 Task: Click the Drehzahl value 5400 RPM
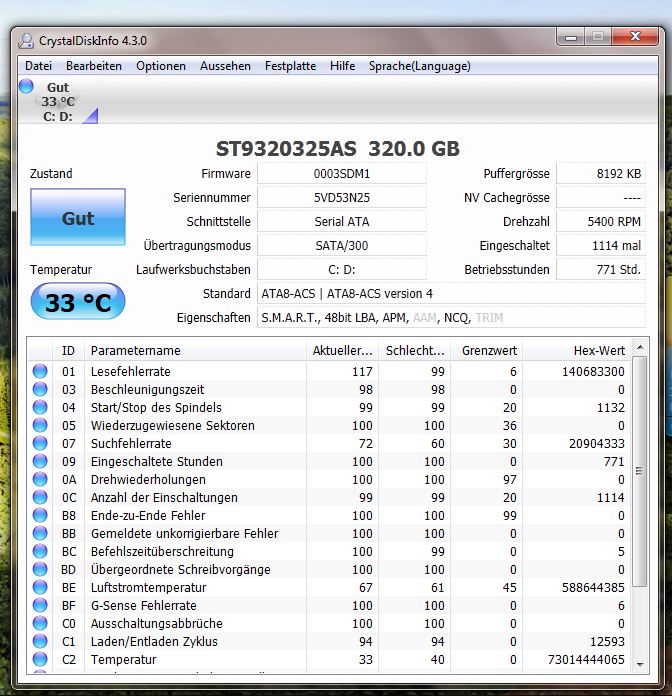[601, 221]
